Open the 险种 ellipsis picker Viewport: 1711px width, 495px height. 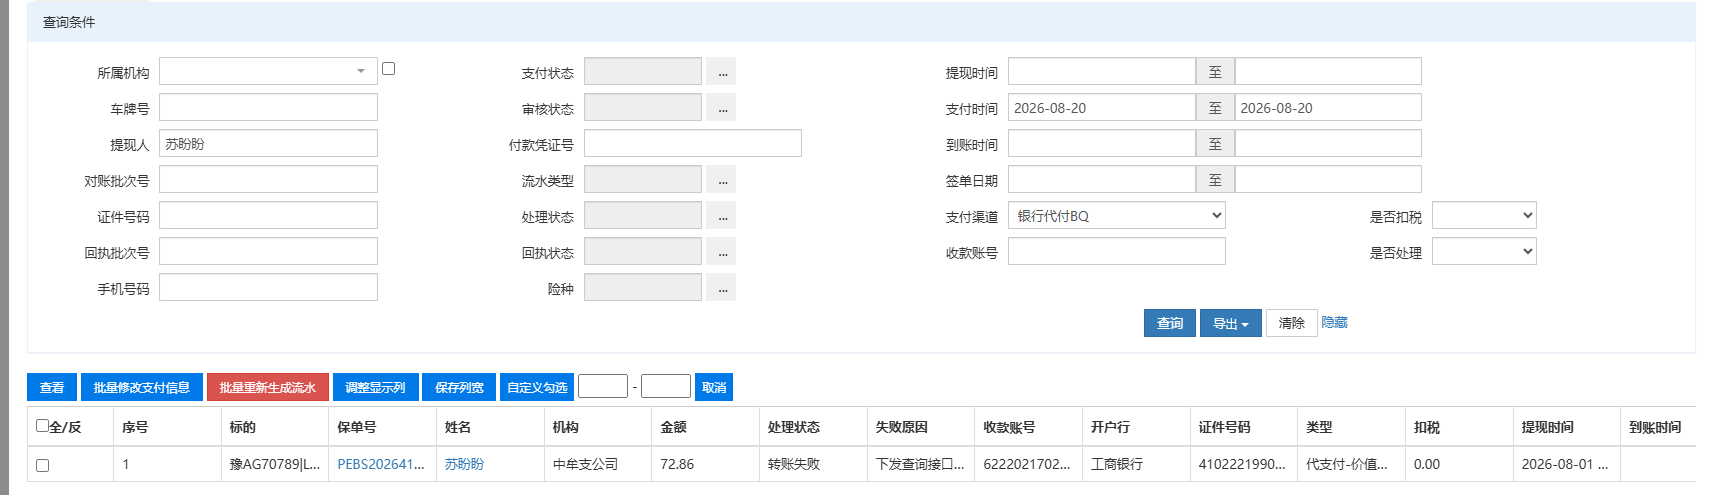point(721,288)
